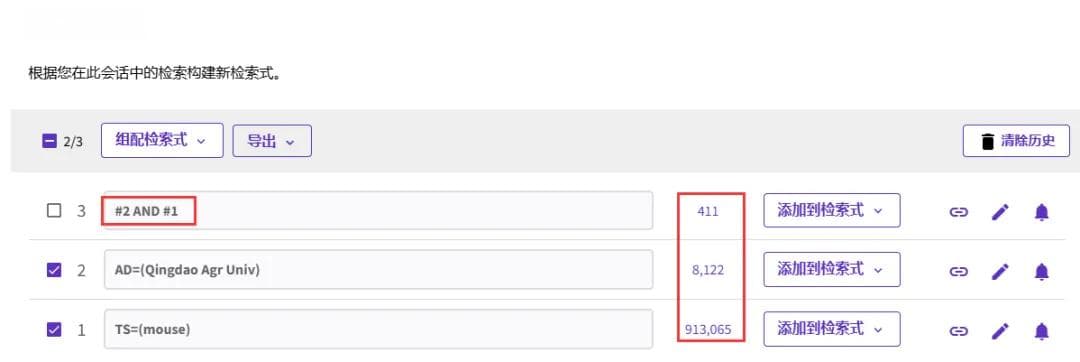Create alert bell for search #3

tap(1041, 212)
